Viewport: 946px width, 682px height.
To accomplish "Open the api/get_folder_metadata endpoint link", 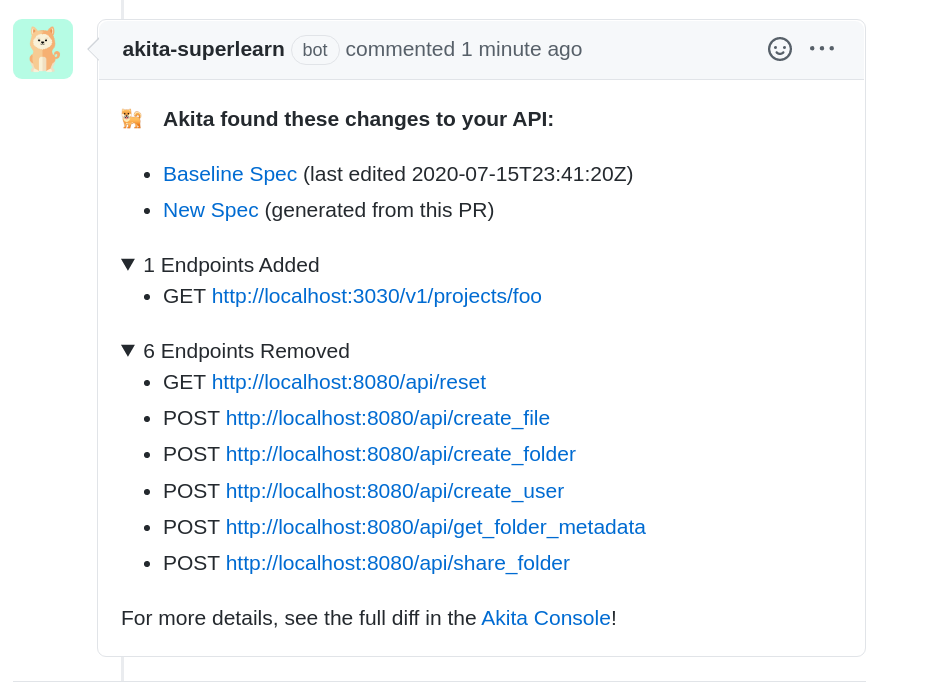I will pyautogui.click(x=435, y=527).
